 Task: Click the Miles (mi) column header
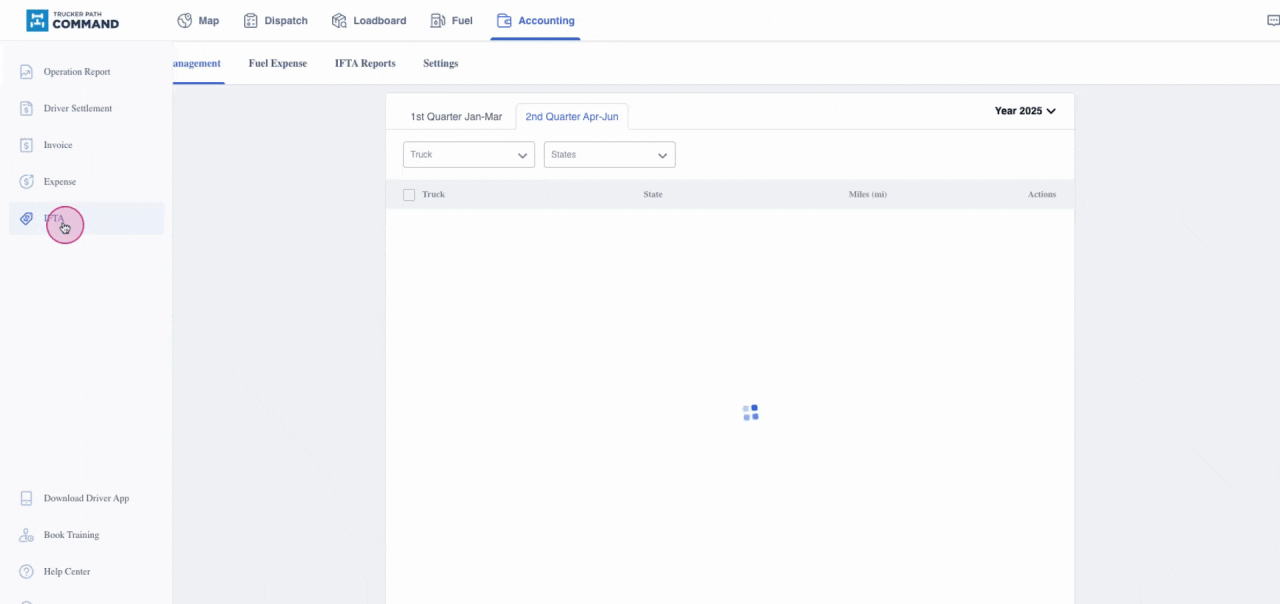(868, 194)
